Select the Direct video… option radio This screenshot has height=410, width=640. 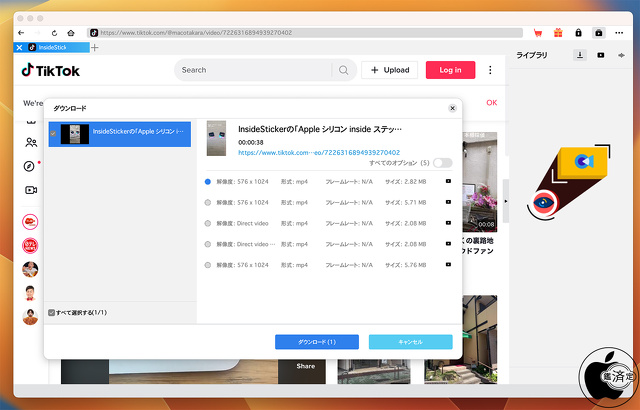pyautogui.click(x=208, y=244)
